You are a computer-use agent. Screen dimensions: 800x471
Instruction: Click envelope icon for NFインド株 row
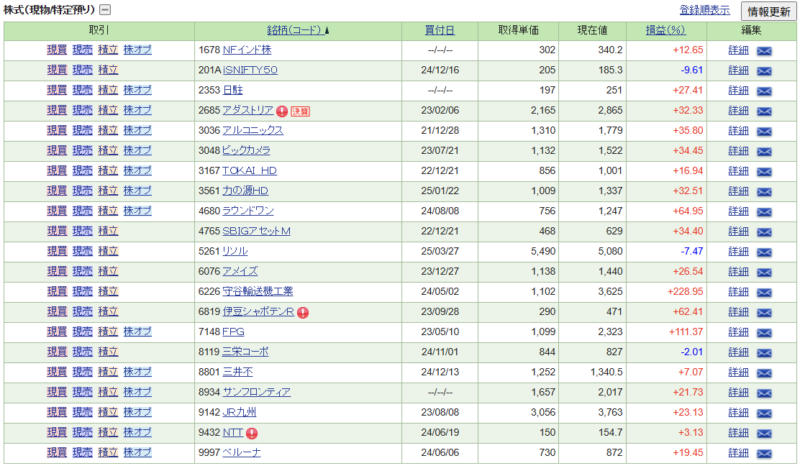[764, 51]
